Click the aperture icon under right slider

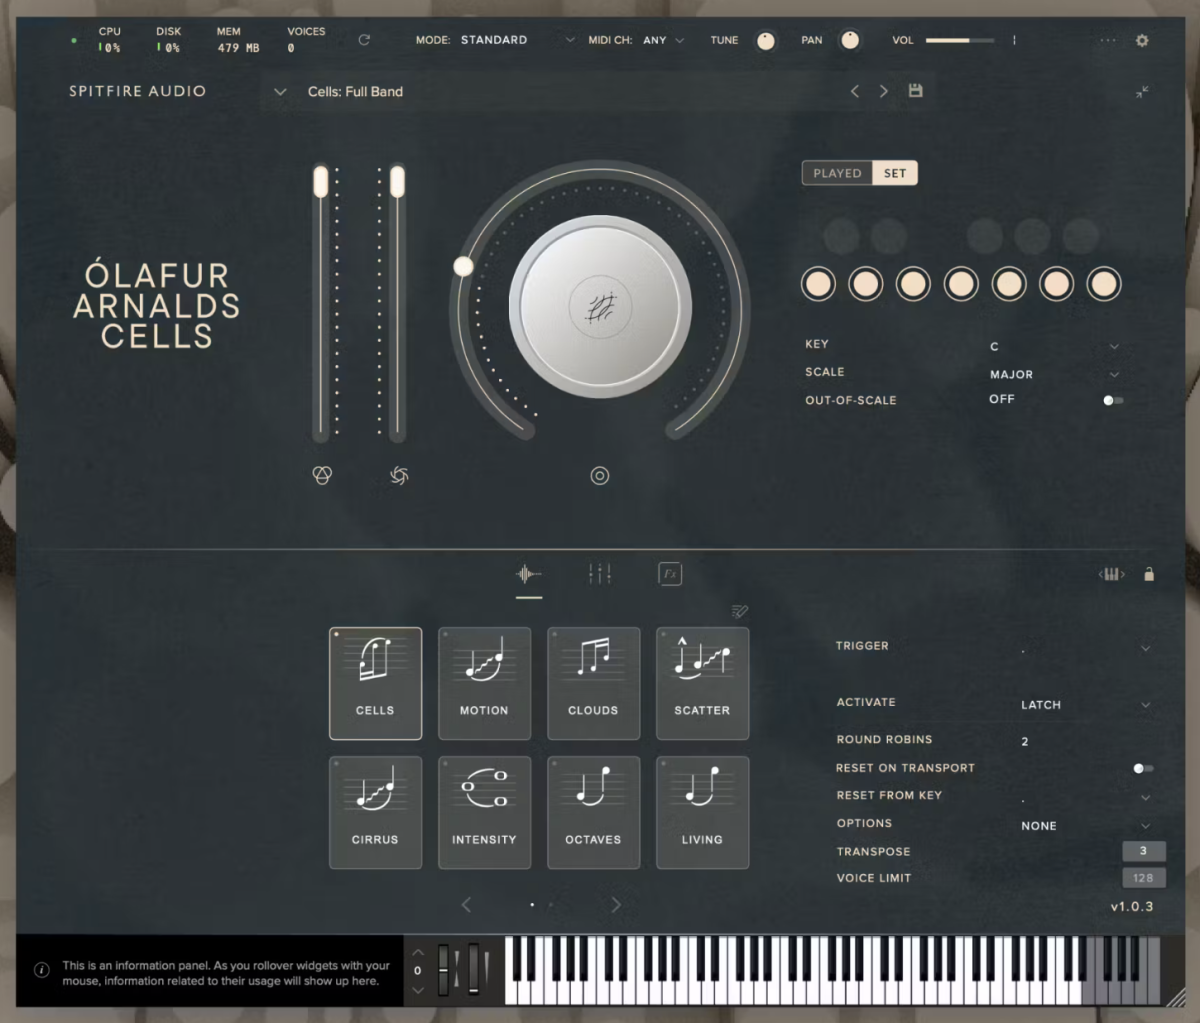pyautogui.click(x=399, y=475)
